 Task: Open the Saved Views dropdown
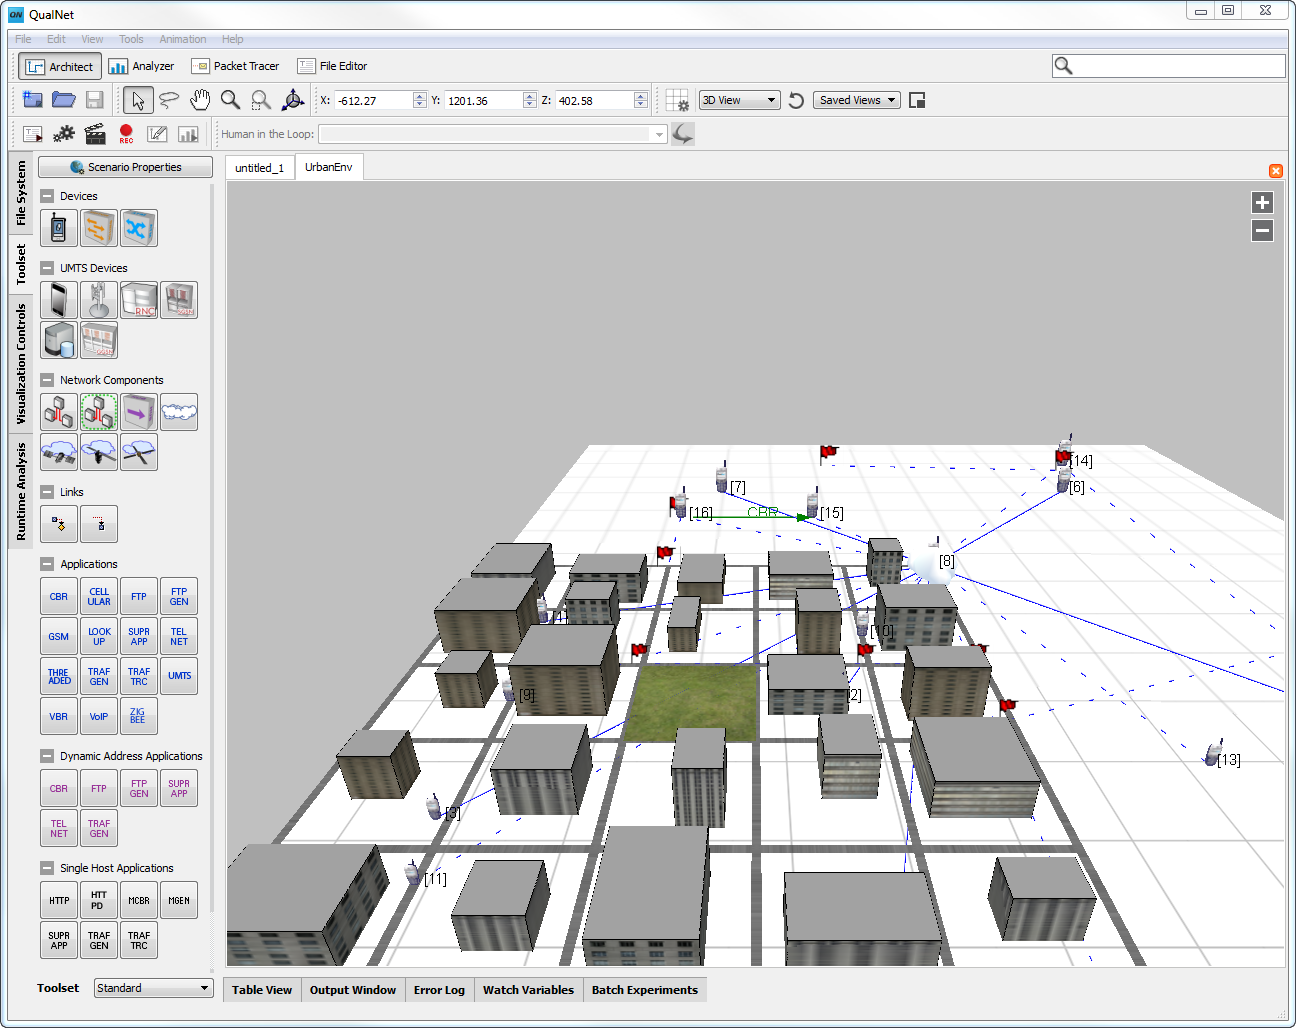[x=857, y=100]
